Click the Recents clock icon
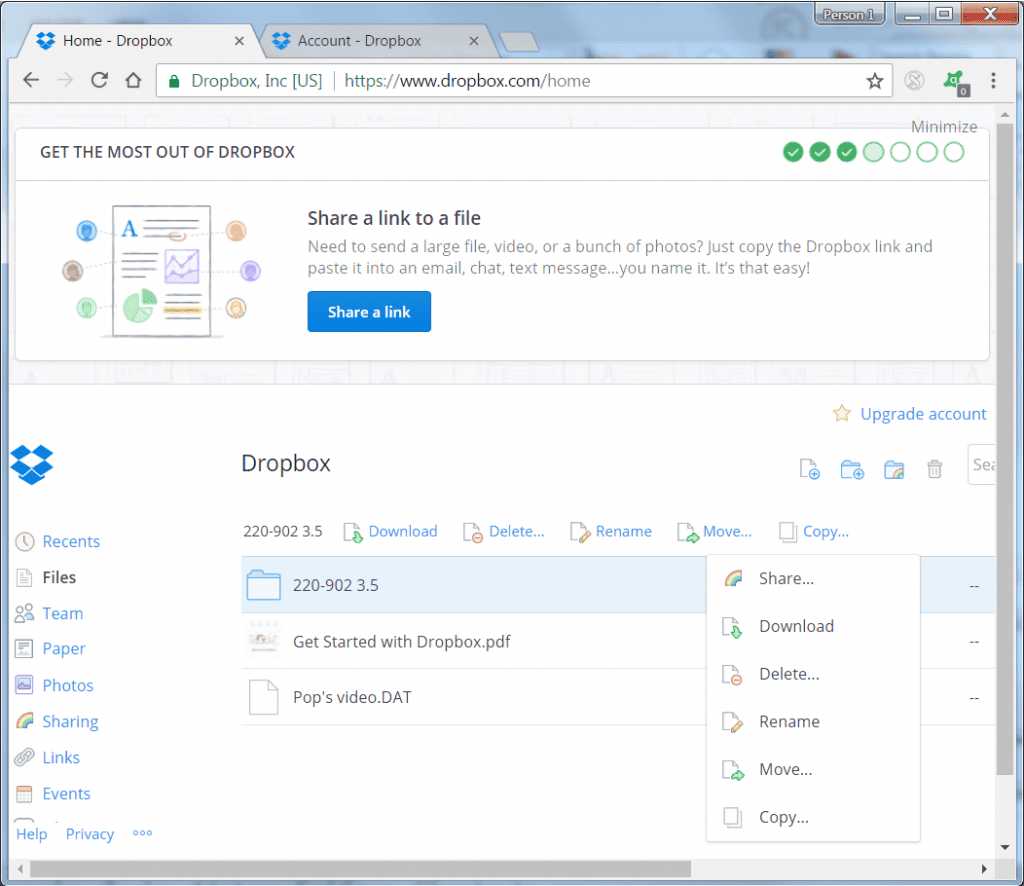The height and width of the screenshot is (886, 1024). pyautogui.click(x=25, y=541)
